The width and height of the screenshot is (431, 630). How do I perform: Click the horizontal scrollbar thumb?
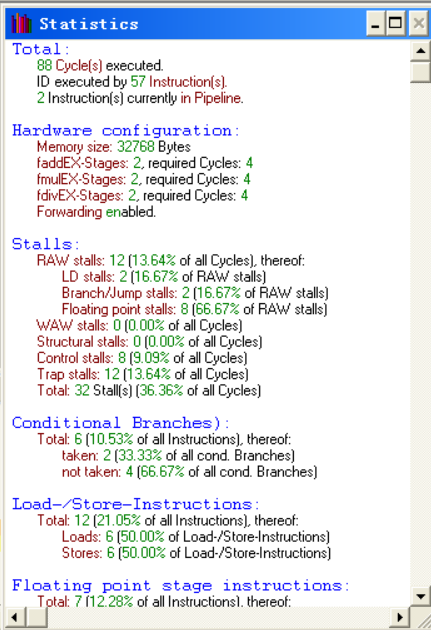tap(36, 618)
